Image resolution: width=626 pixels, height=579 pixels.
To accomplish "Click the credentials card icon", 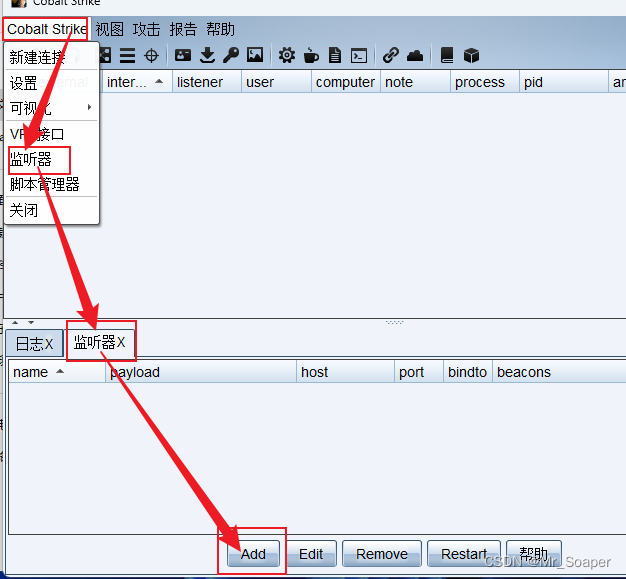I will (183, 55).
